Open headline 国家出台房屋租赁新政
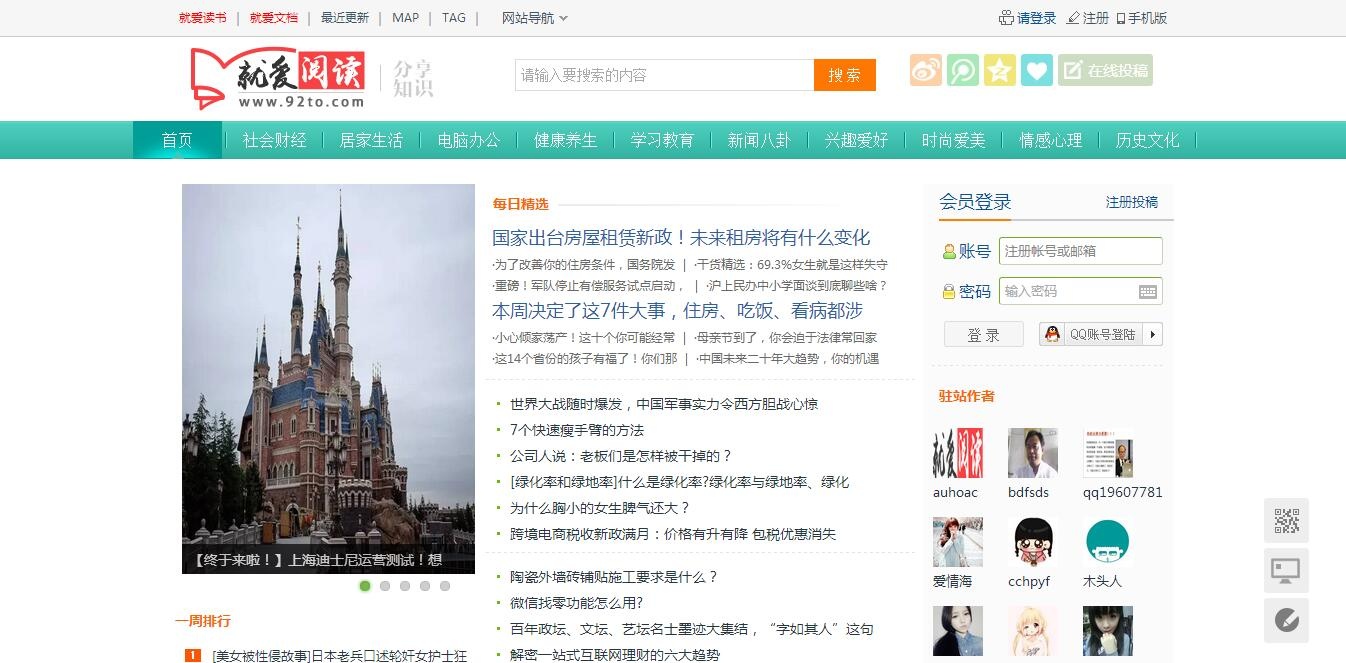This screenshot has height=663, width=1346. [x=681, y=238]
